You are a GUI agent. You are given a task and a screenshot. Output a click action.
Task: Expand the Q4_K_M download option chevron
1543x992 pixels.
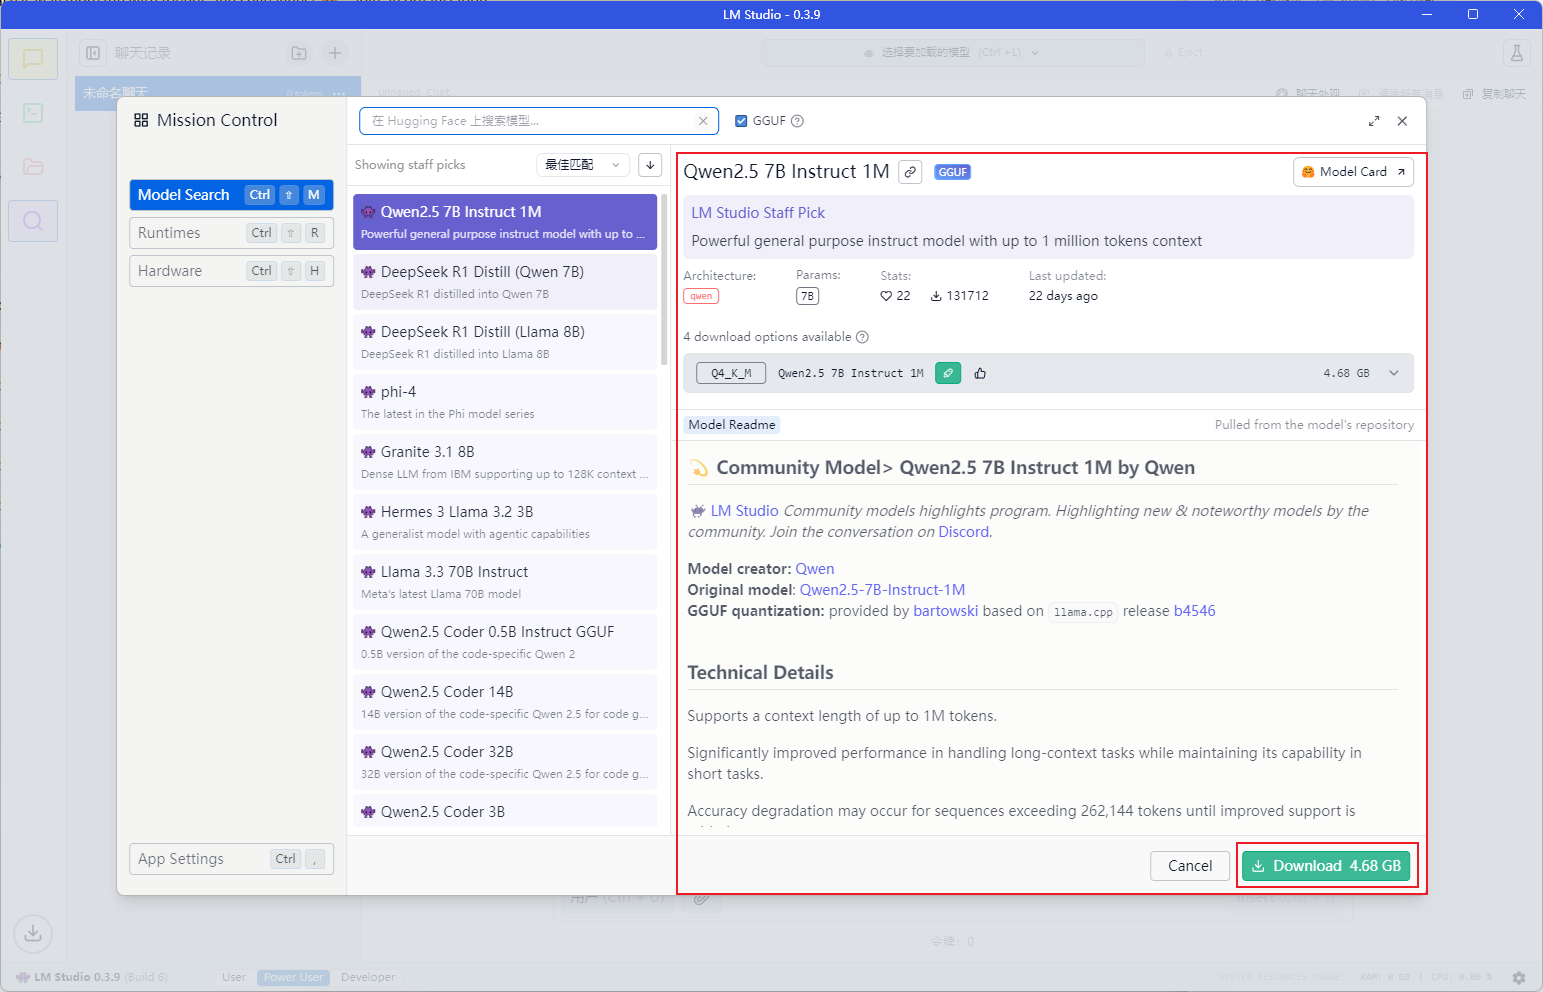click(x=1394, y=373)
